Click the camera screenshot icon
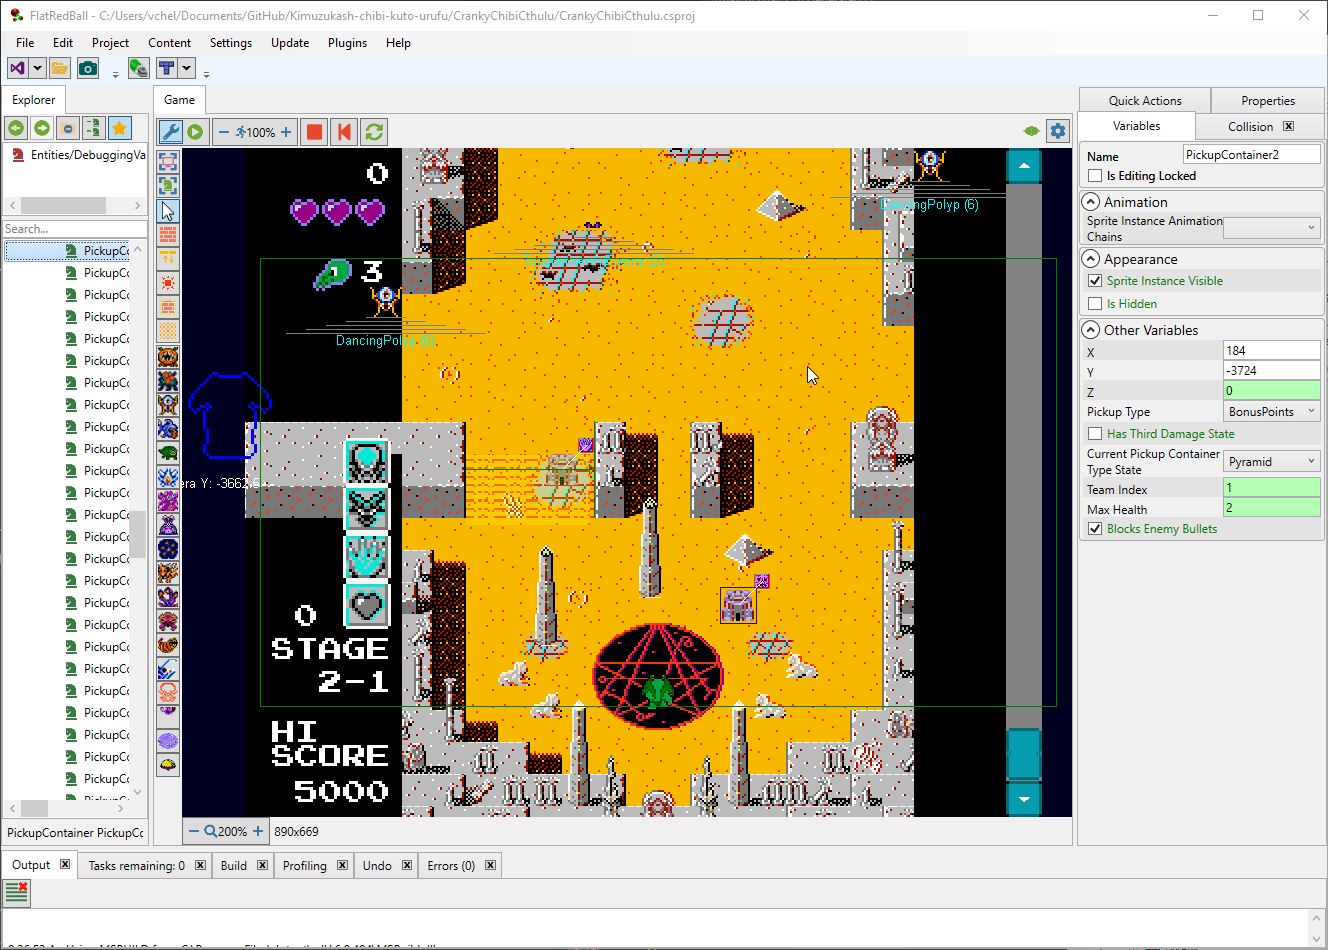Image resolution: width=1328 pixels, height=950 pixels. [88, 68]
